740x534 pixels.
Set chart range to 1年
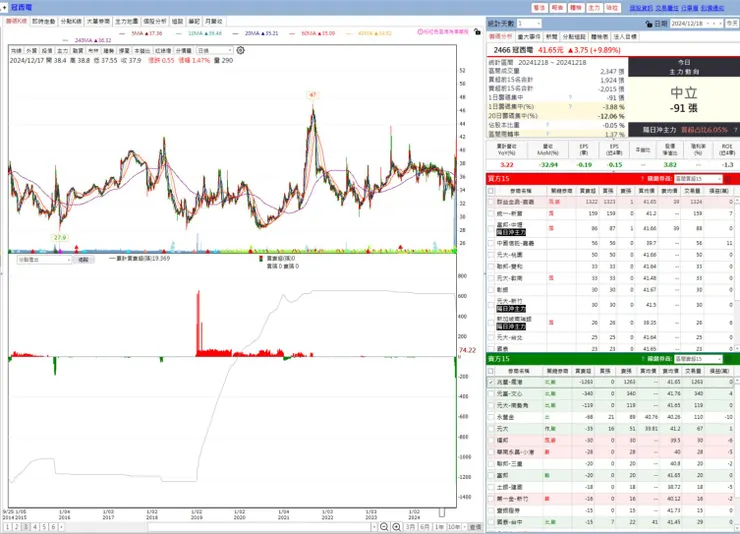439,527
